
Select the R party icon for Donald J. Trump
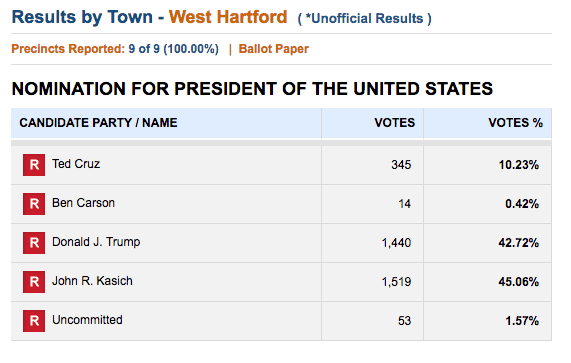coord(34,243)
